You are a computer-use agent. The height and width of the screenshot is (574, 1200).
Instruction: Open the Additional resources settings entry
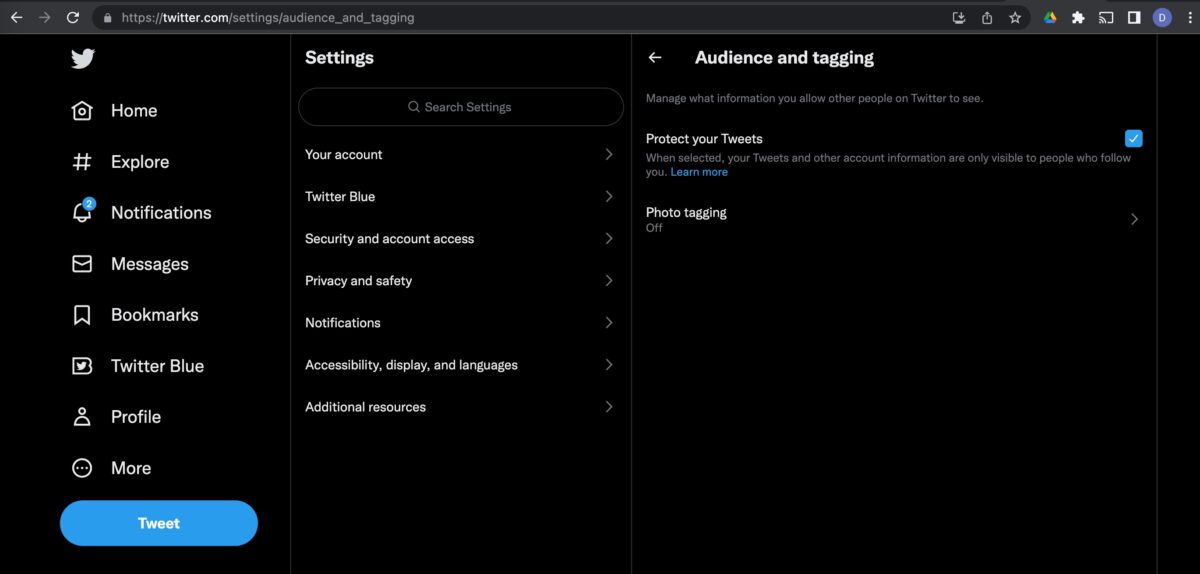pyautogui.click(x=461, y=406)
